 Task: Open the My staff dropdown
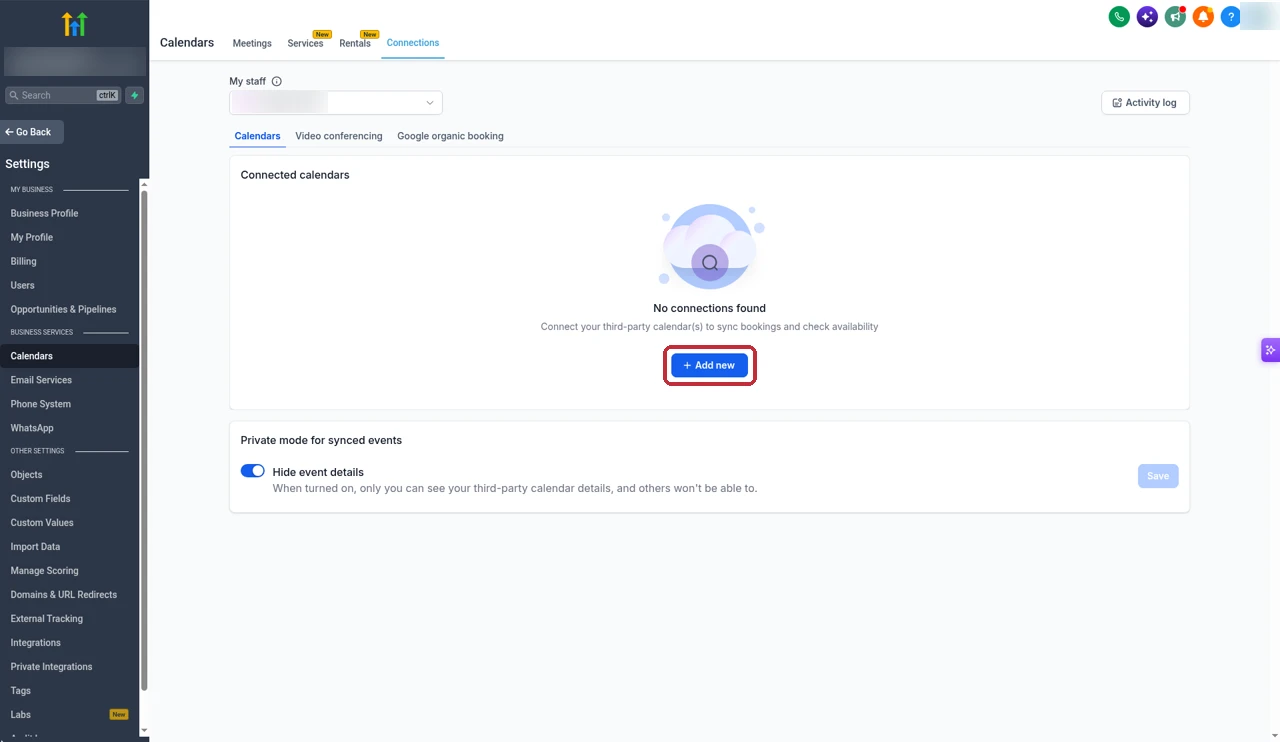point(336,102)
